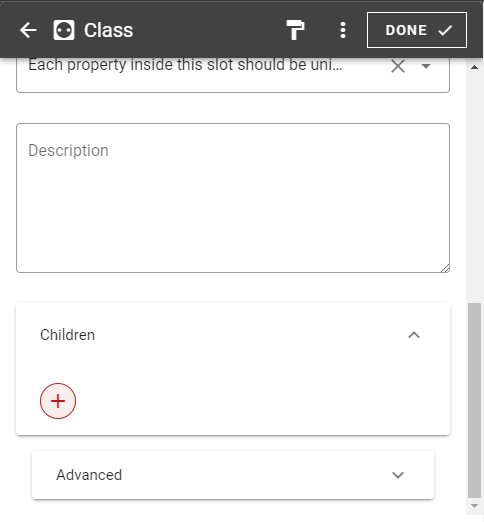Viewport: 484px width, 522px height.
Task: Click the Description resize handle corner
Action: pyautogui.click(x=445, y=268)
